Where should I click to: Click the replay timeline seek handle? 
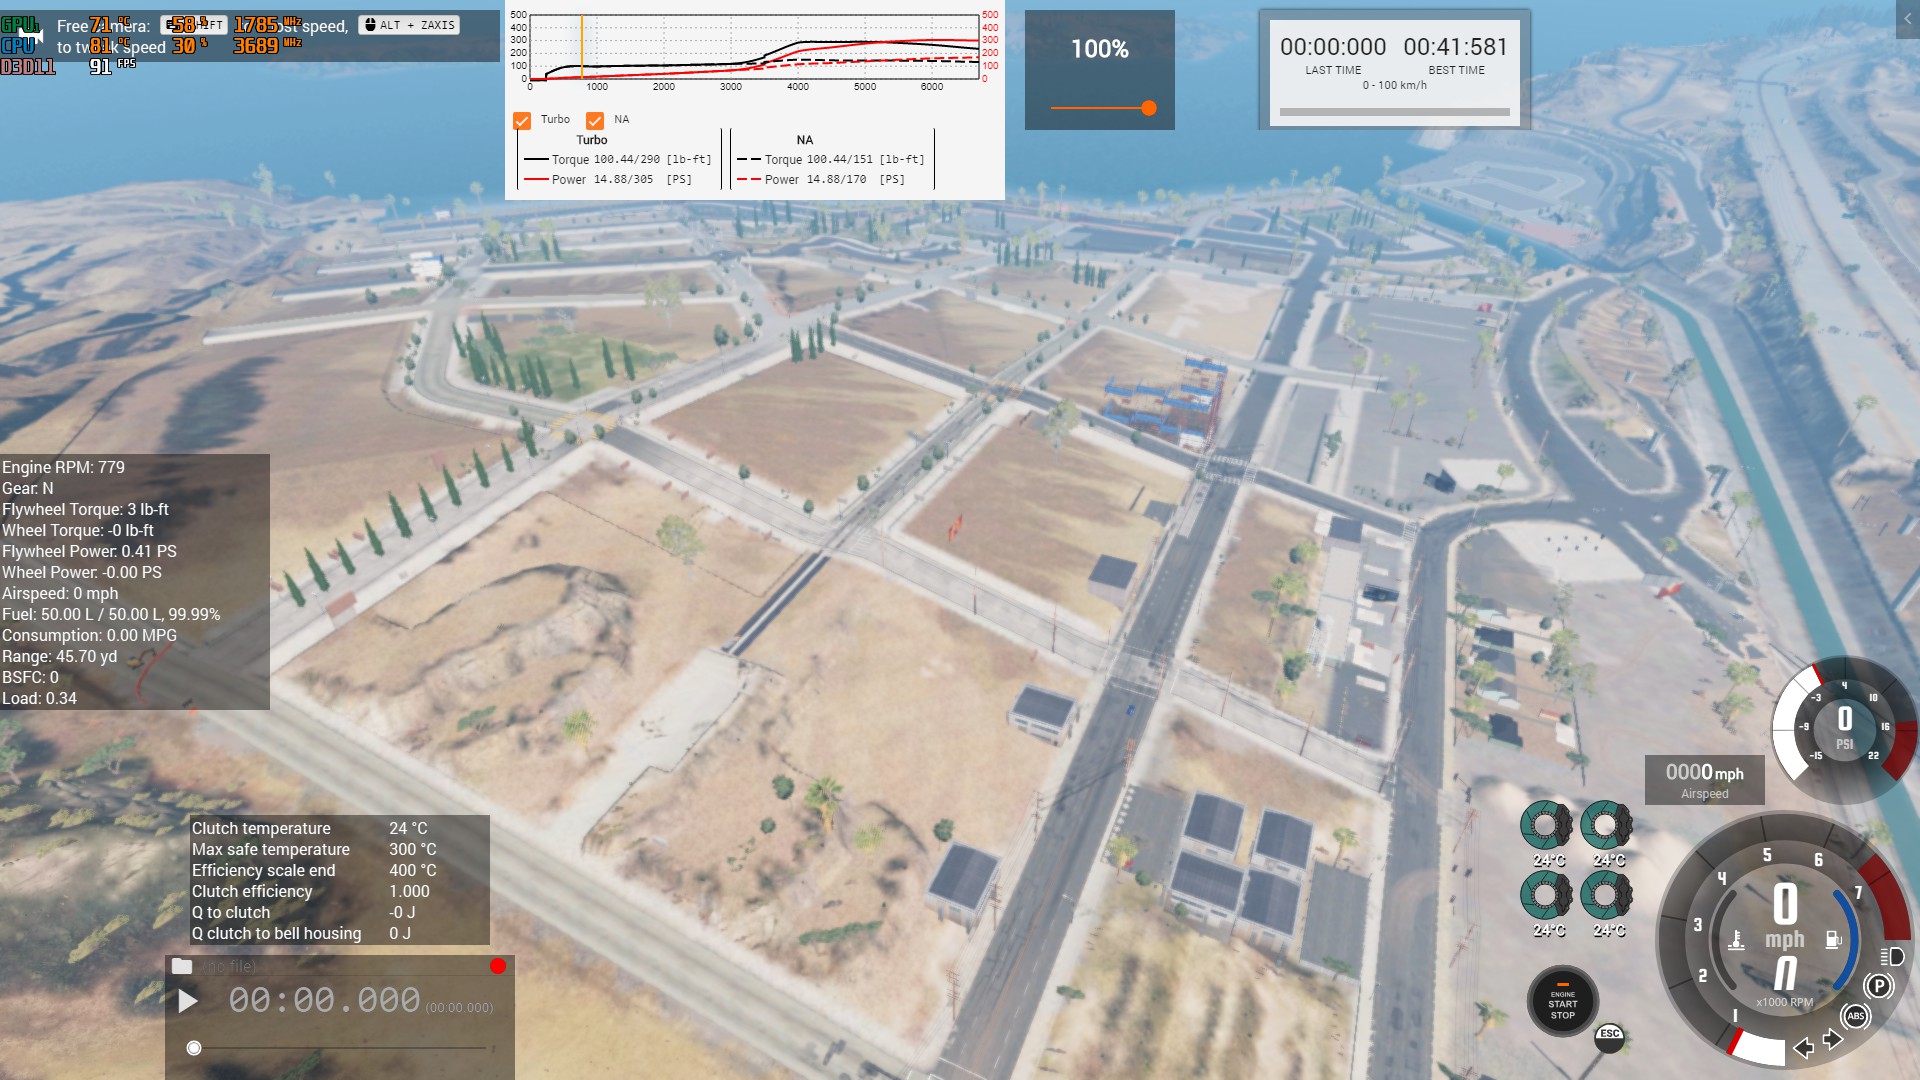[x=194, y=1048]
